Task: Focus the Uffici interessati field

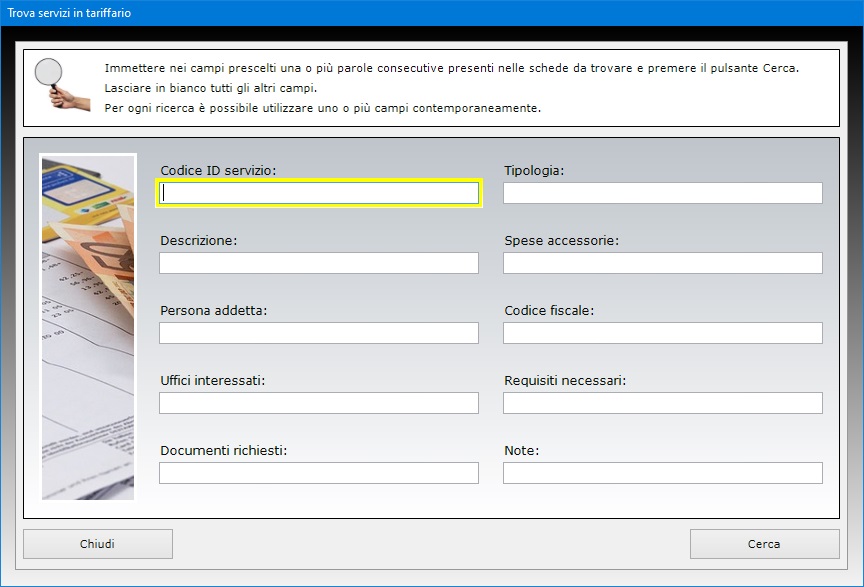Action: point(319,403)
